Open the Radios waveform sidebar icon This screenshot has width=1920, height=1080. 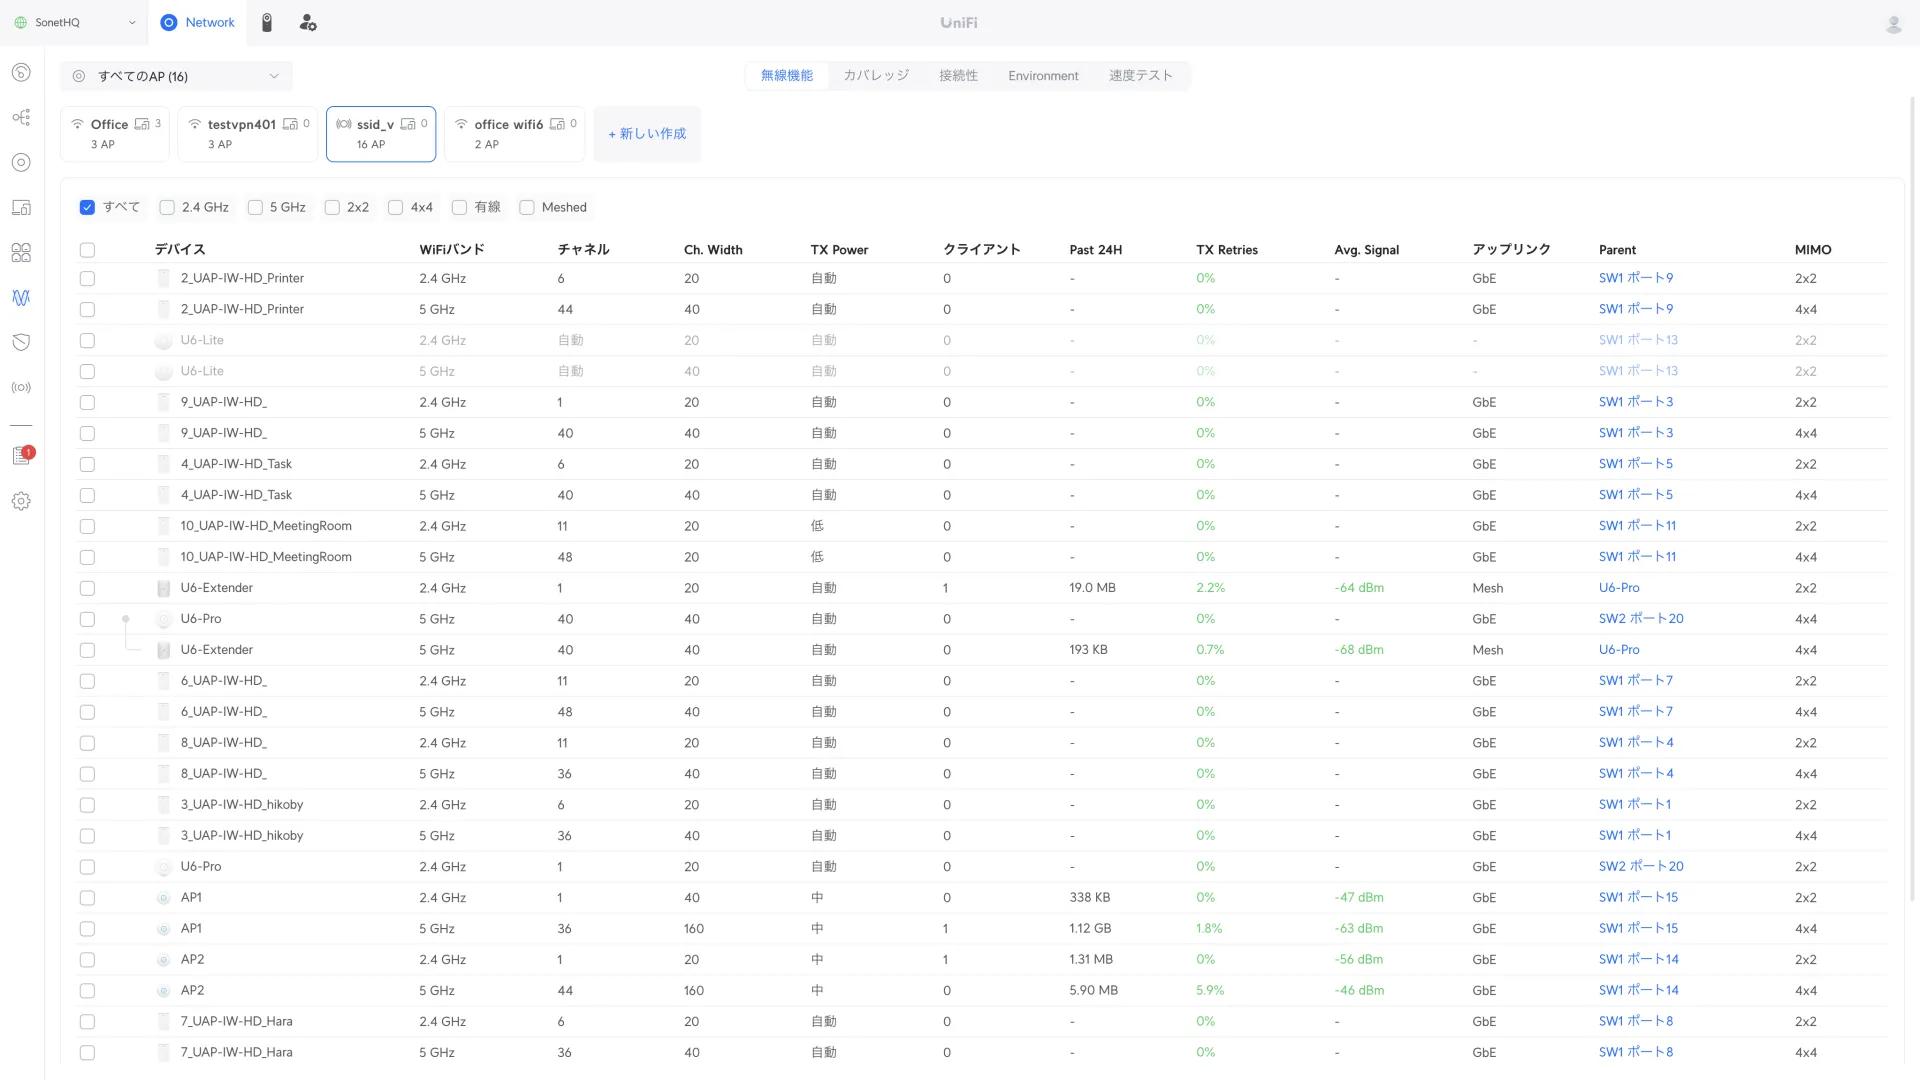21,297
